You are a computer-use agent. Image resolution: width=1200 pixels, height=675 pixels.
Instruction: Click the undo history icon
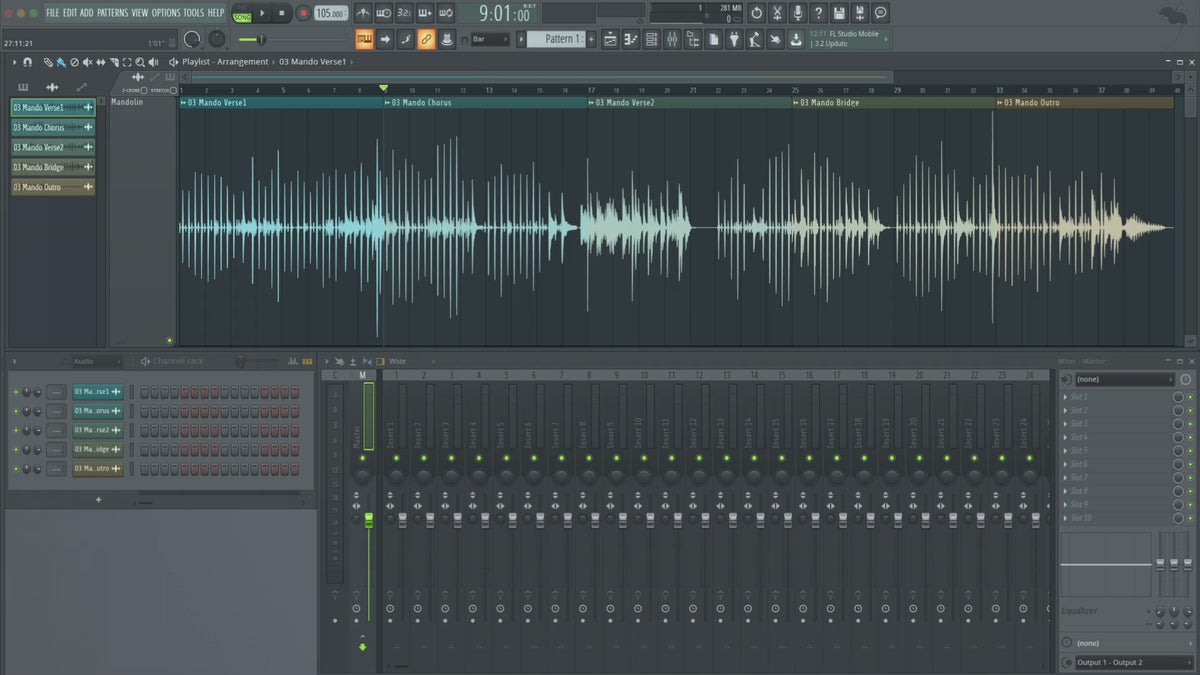(756, 13)
